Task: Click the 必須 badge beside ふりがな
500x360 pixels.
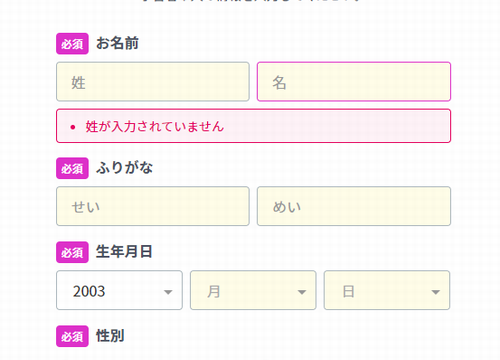Action: coord(72,168)
